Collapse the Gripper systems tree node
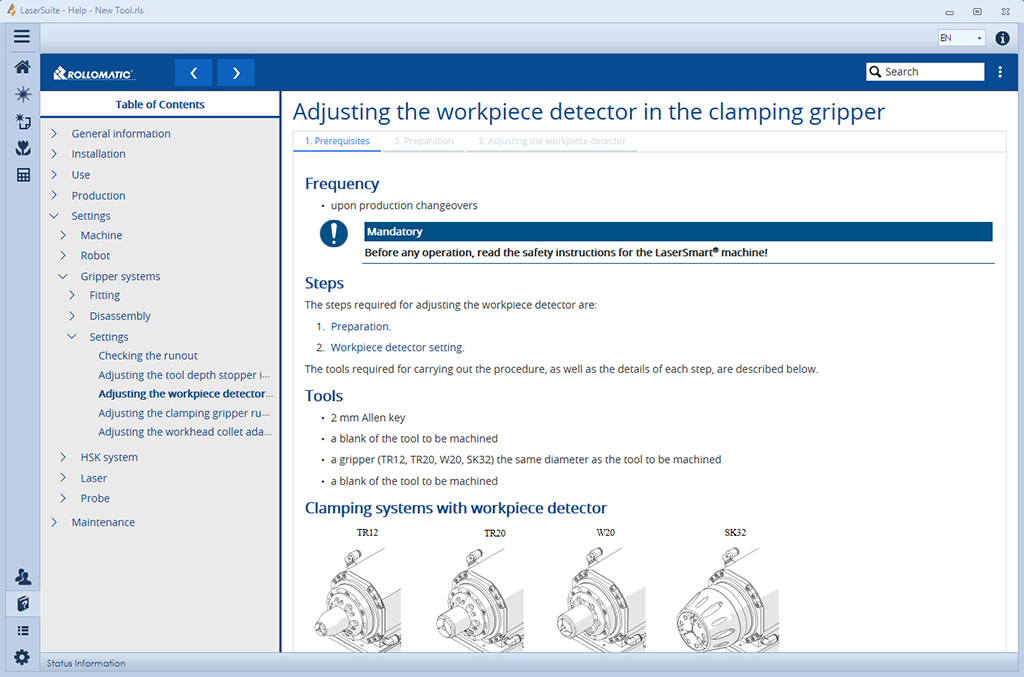The image size is (1024, 677). click(x=63, y=276)
